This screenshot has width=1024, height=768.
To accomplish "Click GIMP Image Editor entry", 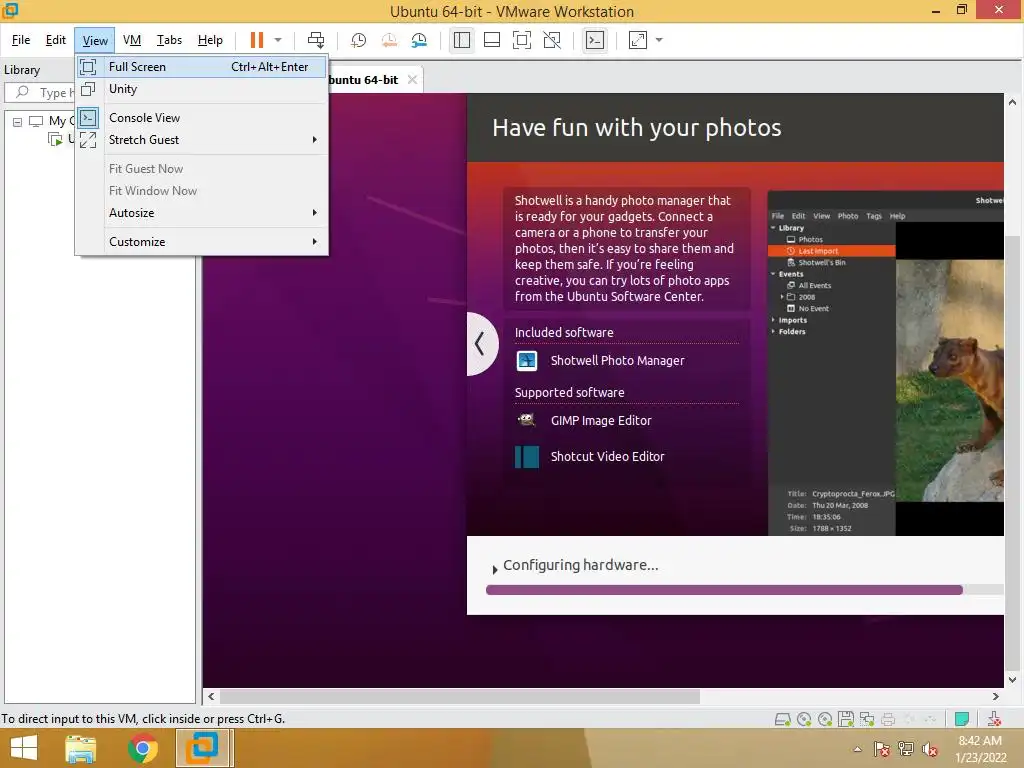I will [601, 421].
